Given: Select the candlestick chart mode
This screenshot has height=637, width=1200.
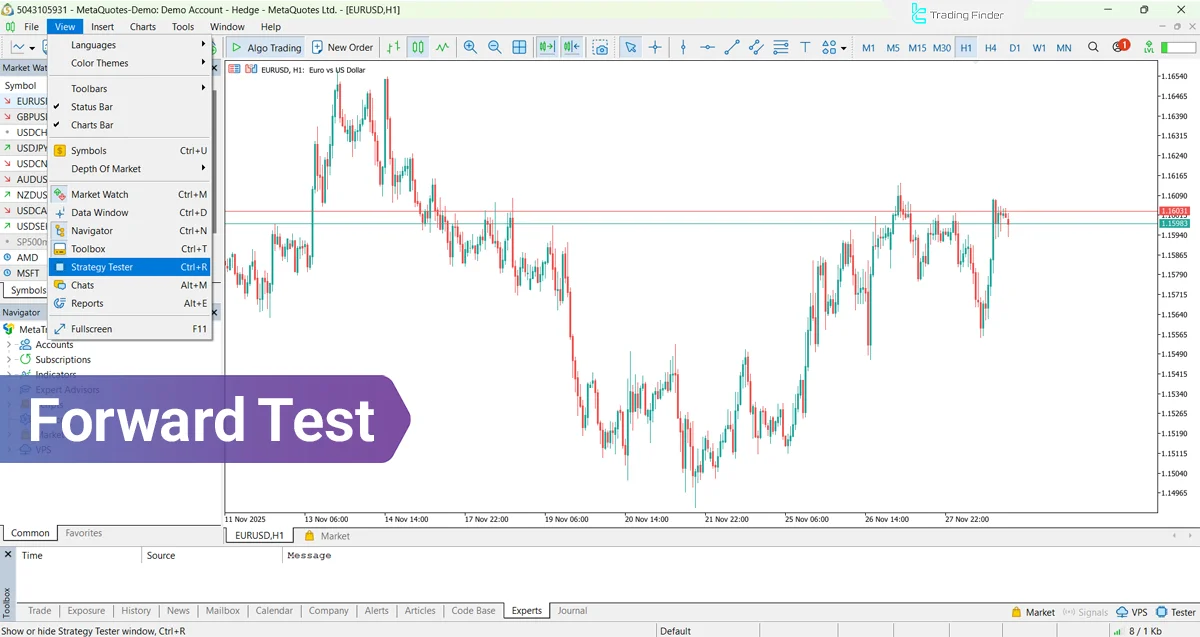Looking at the screenshot, I should click(418, 47).
